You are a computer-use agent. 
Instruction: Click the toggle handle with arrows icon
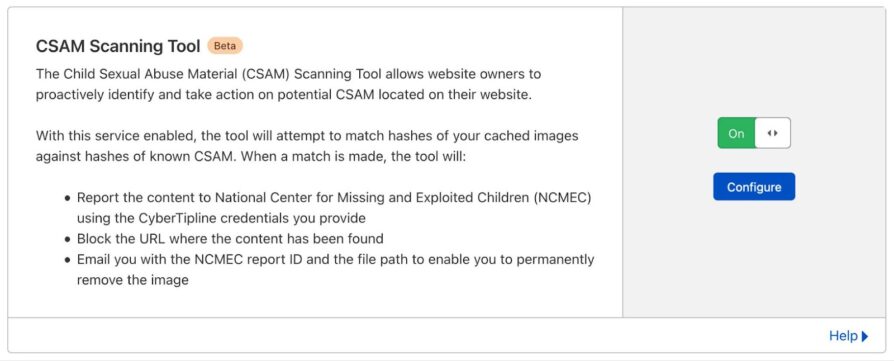pos(773,133)
